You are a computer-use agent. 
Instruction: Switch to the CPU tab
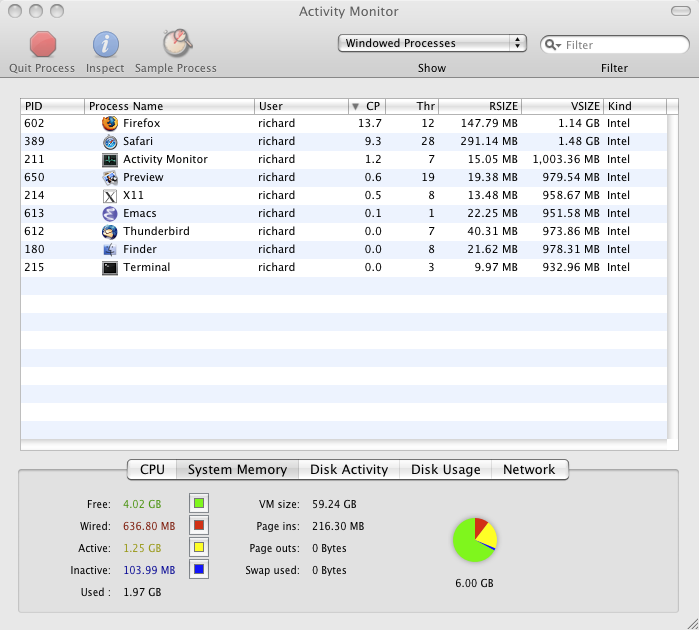pos(152,469)
